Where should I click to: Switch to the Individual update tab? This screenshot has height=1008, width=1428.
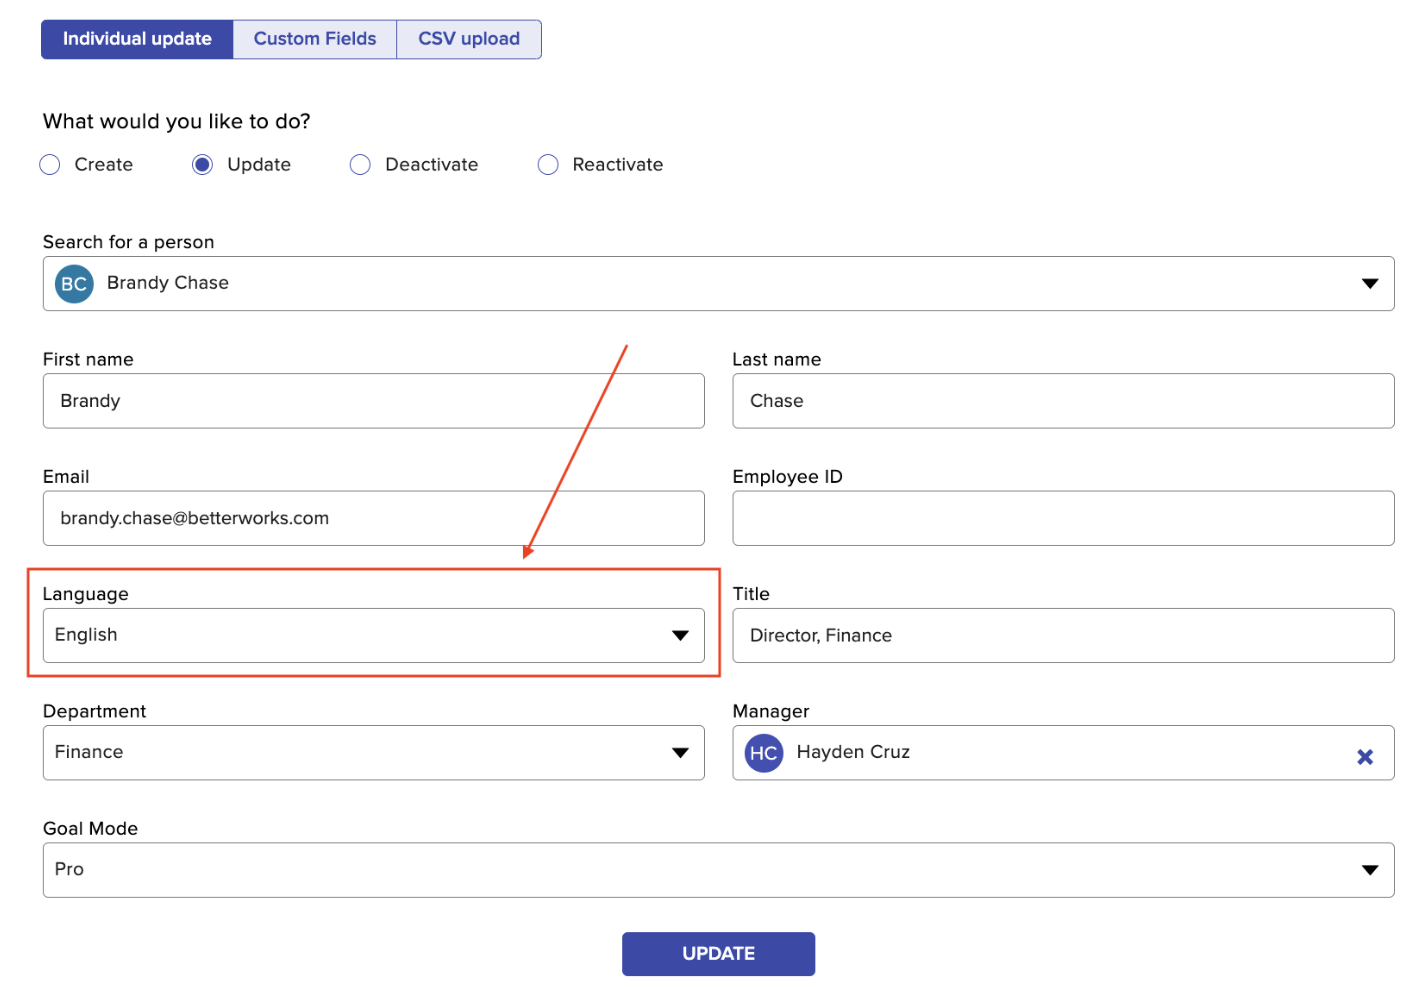coord(137,39)
